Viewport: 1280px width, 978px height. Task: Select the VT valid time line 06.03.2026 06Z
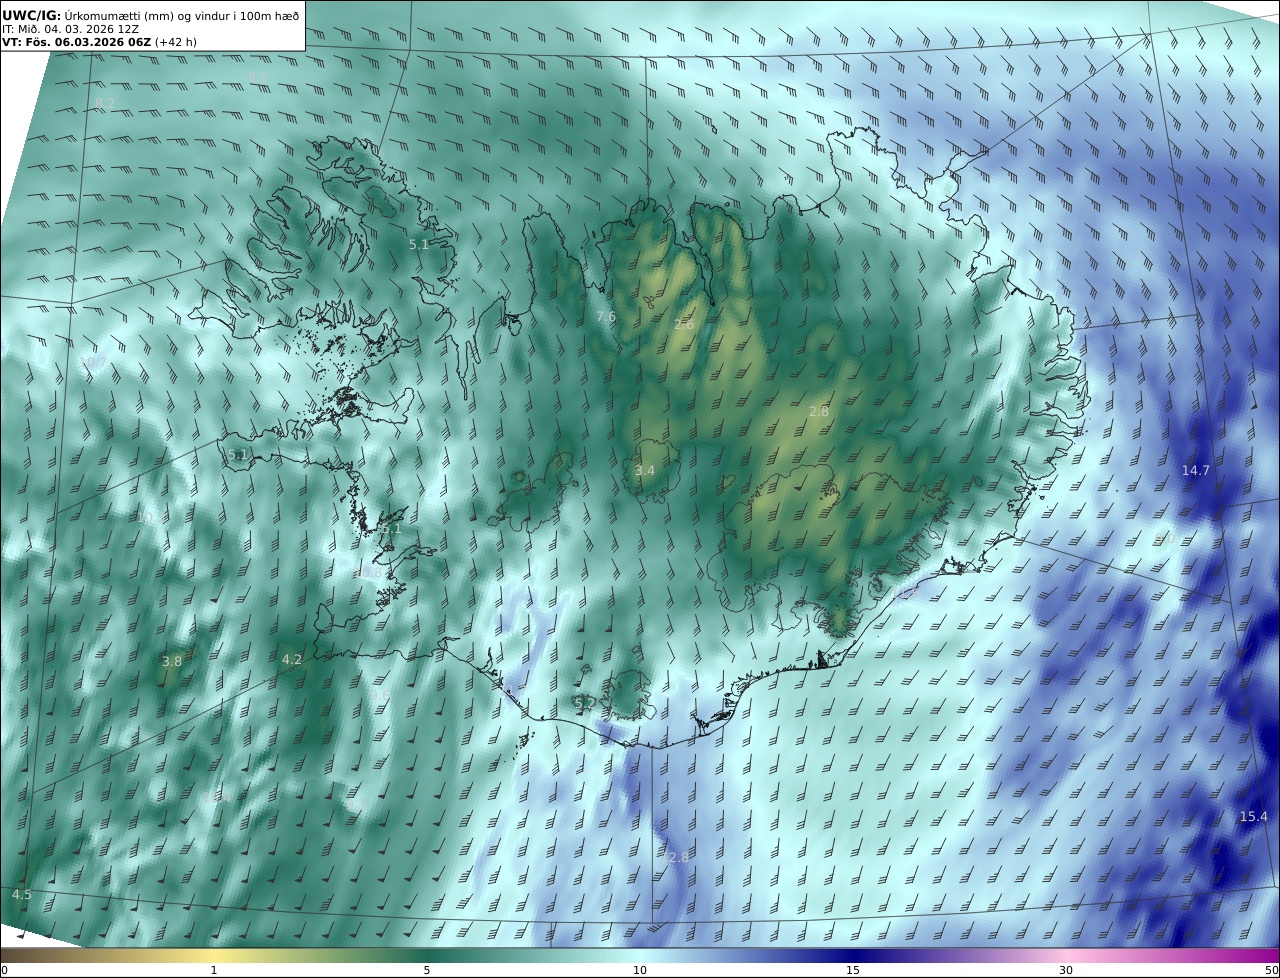[x=99, y=42]
